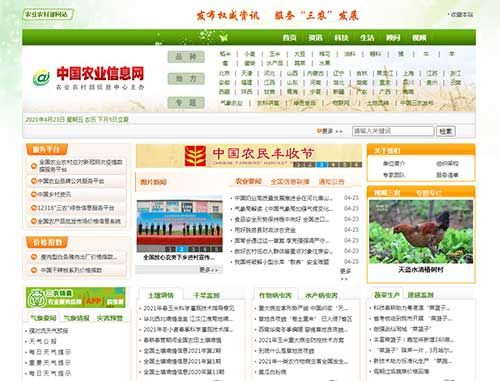Select highlighted slide indicator on harvest festival banner
500x381 pixels.
click(321, 164)
